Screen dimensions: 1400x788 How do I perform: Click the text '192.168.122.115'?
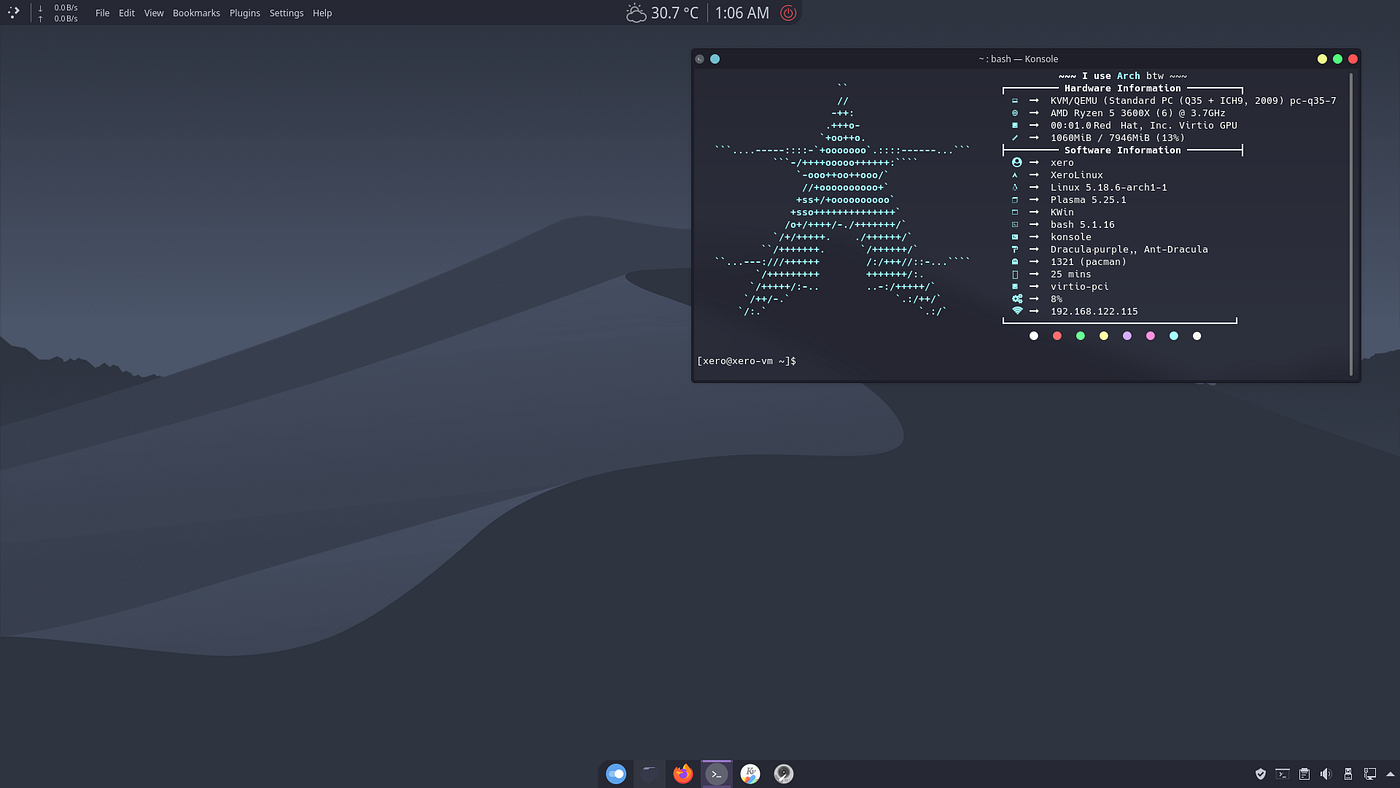(x=1094, y=311)
